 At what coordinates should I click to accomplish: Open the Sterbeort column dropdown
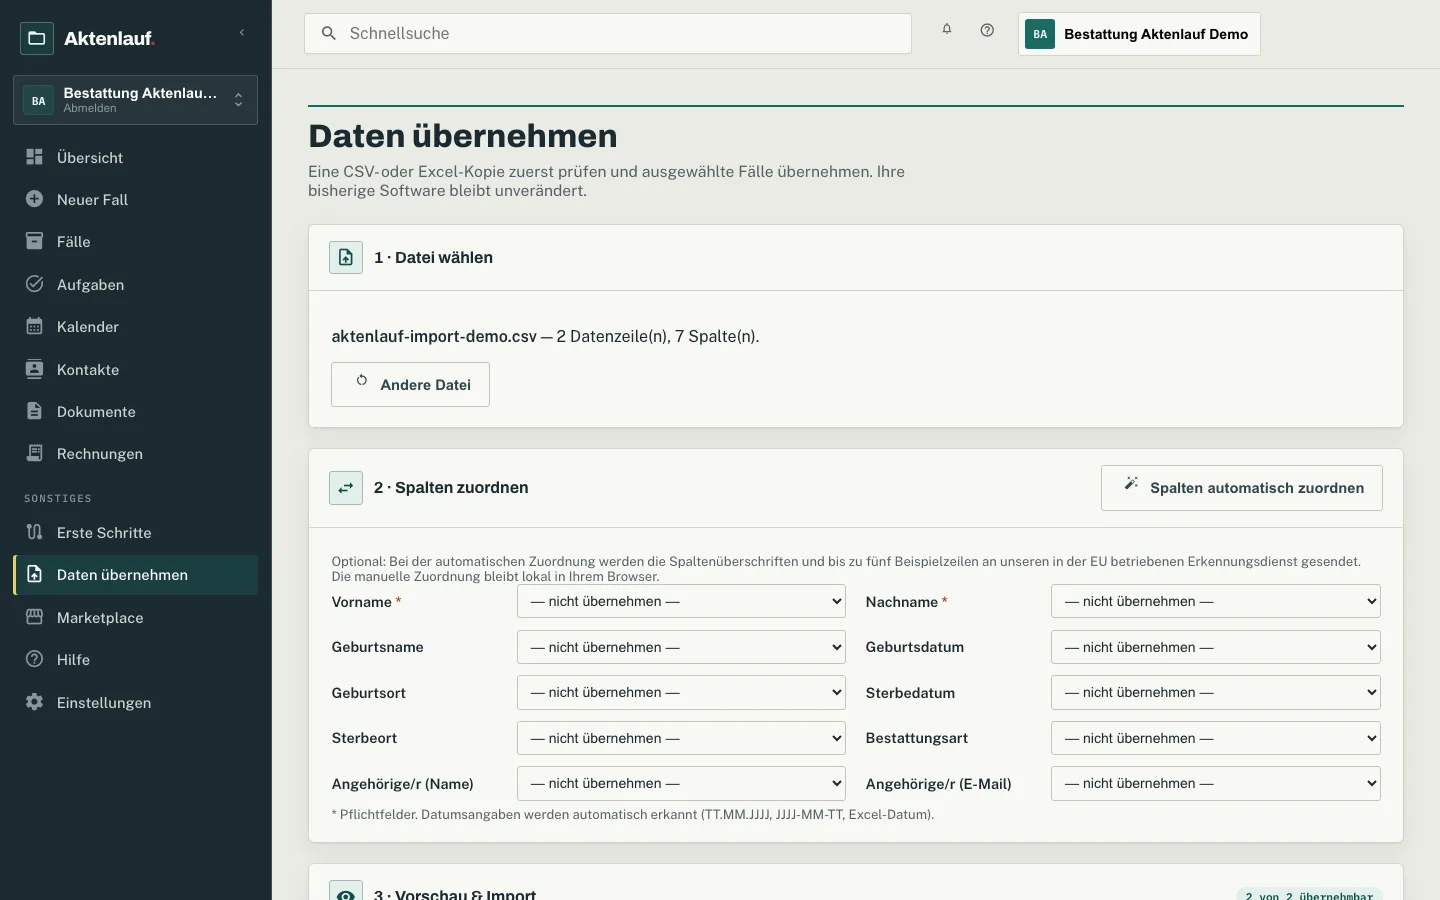pos(681,738)
